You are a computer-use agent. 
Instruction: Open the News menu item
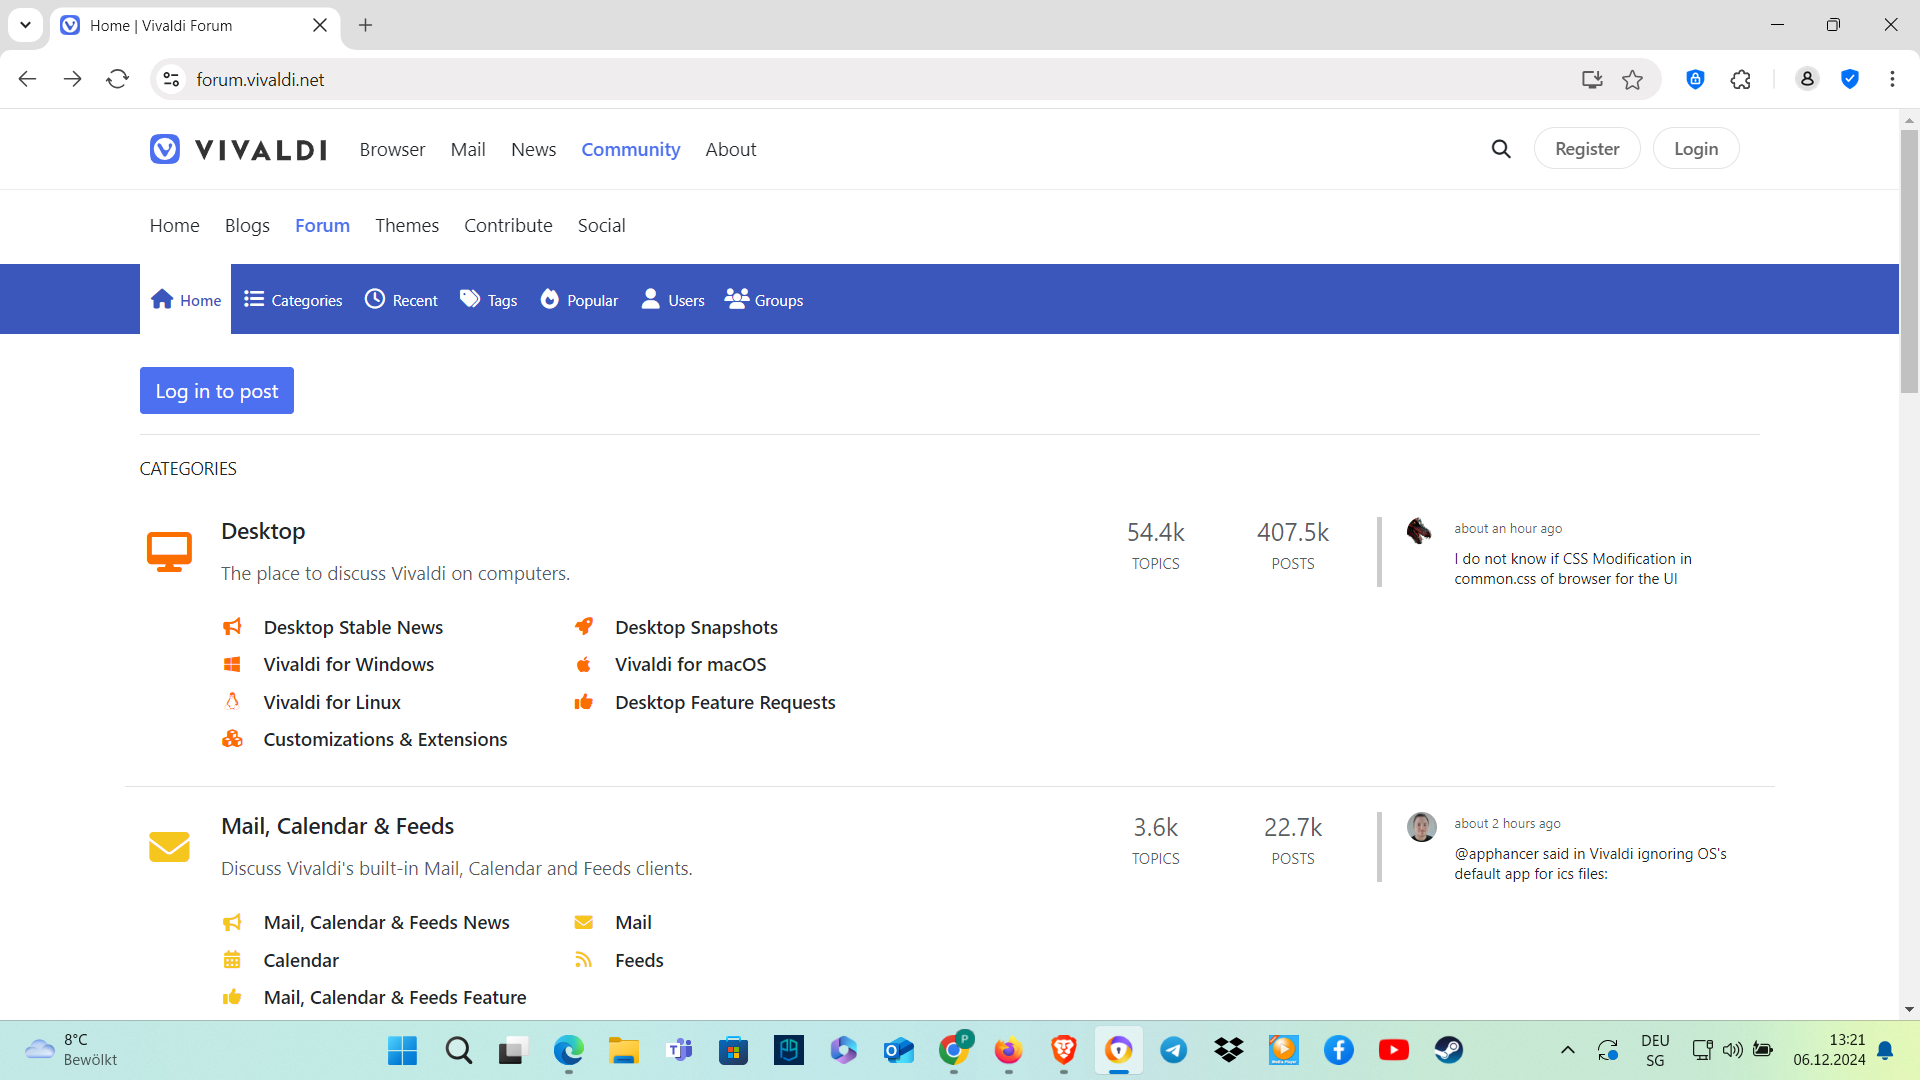click(x=533, y=149)
